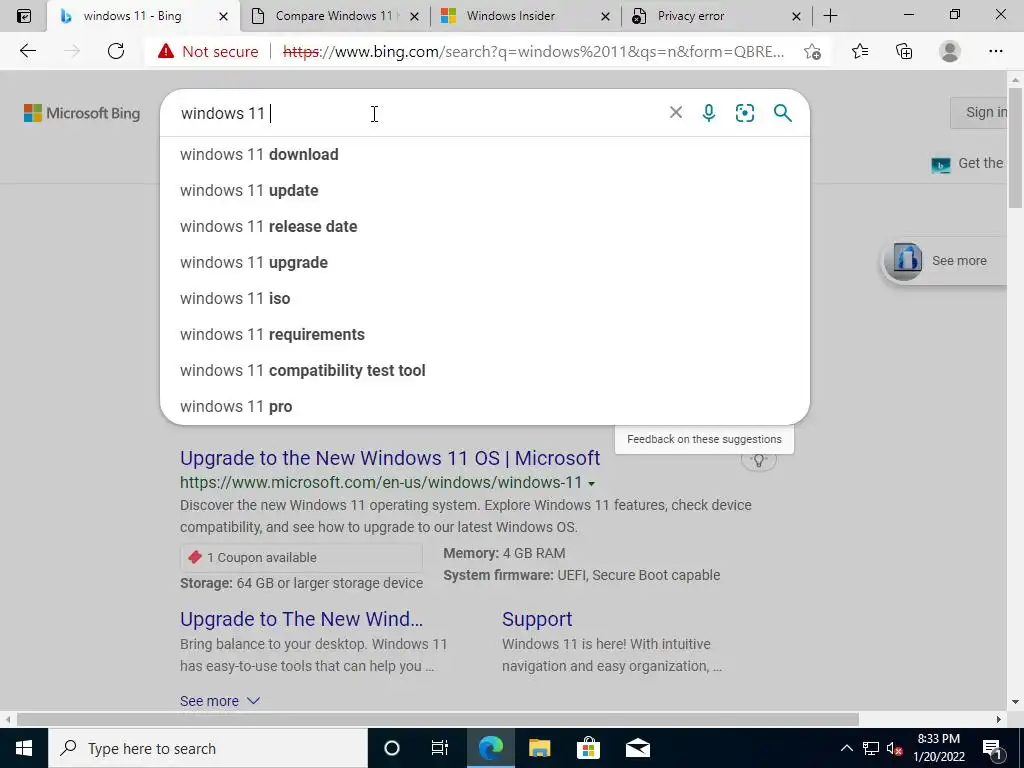Click the Not secure warning icon

click(x=166, y=51)
